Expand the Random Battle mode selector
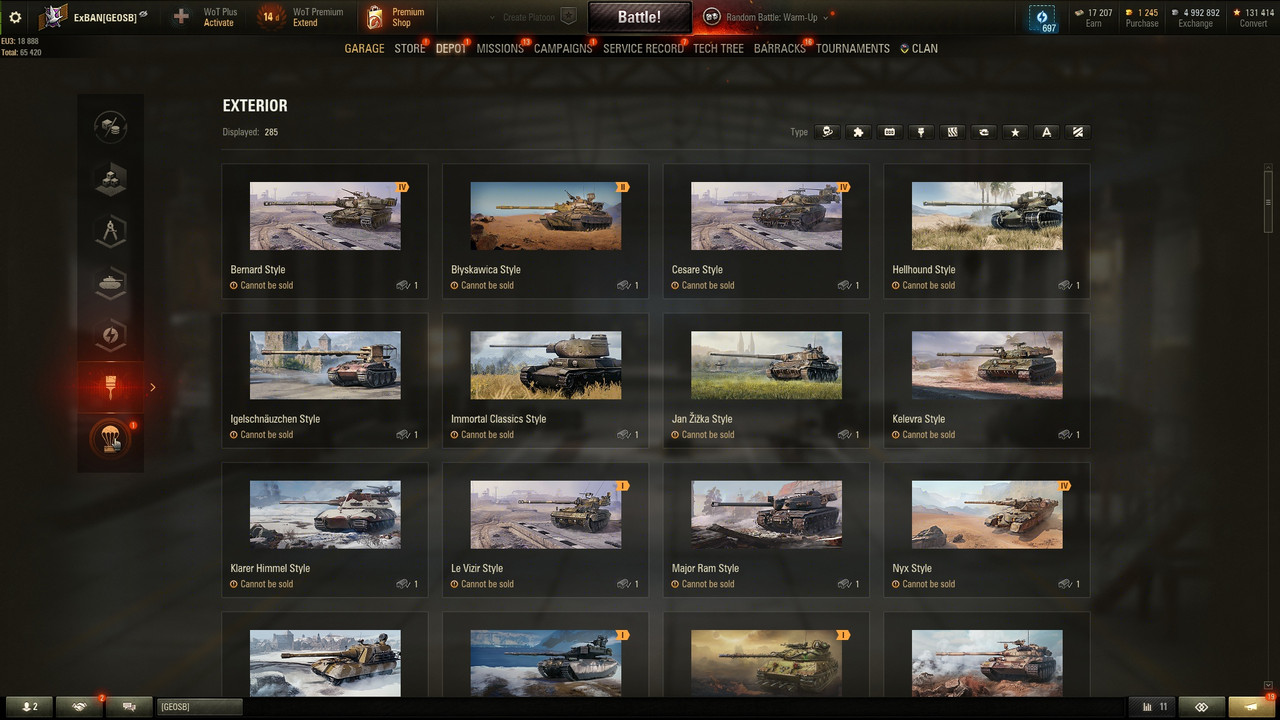This screenshot has width=1280, height=720. (768, 17)
